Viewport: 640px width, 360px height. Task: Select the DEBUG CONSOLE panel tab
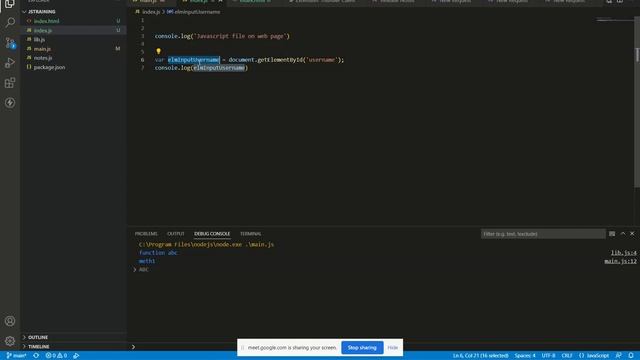(x=212, y=234)
